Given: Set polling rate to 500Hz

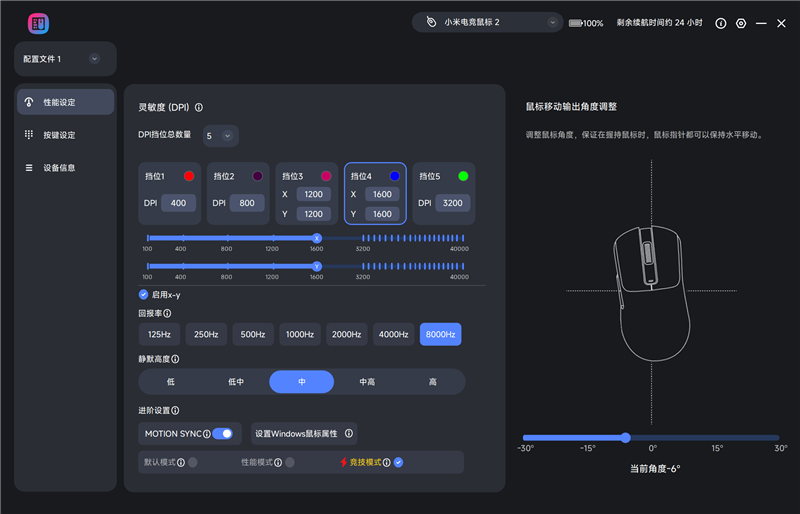Looking at the screenshot, I should [x=253, y=334].
